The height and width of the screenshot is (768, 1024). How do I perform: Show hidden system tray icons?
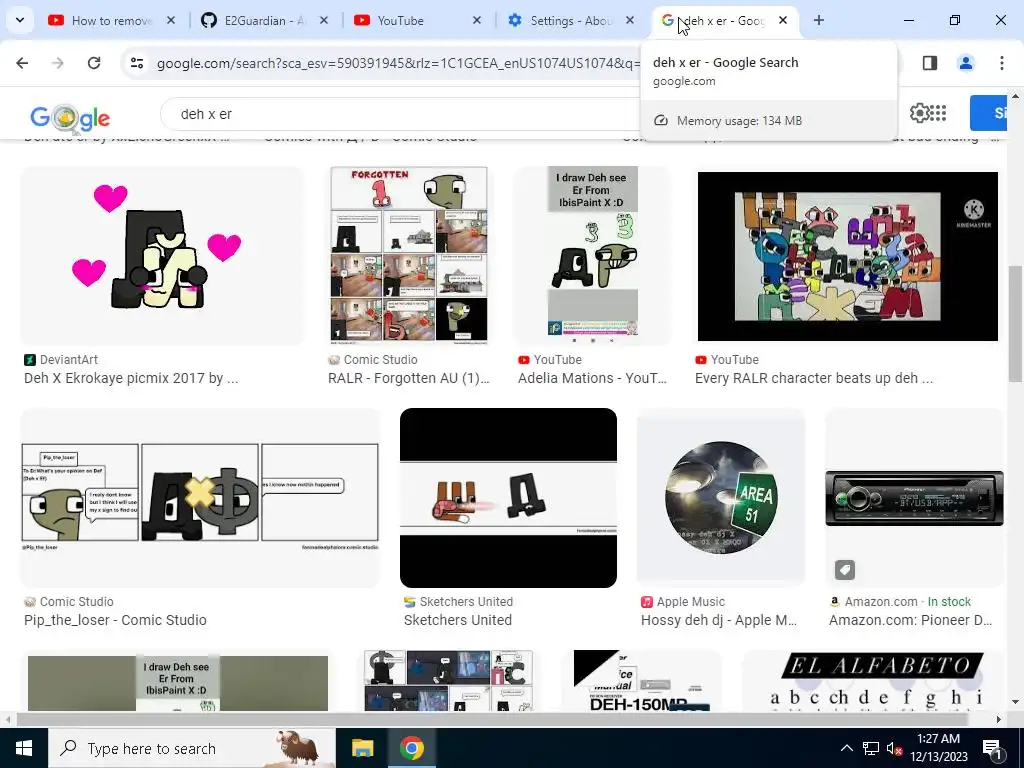point(846,748)
